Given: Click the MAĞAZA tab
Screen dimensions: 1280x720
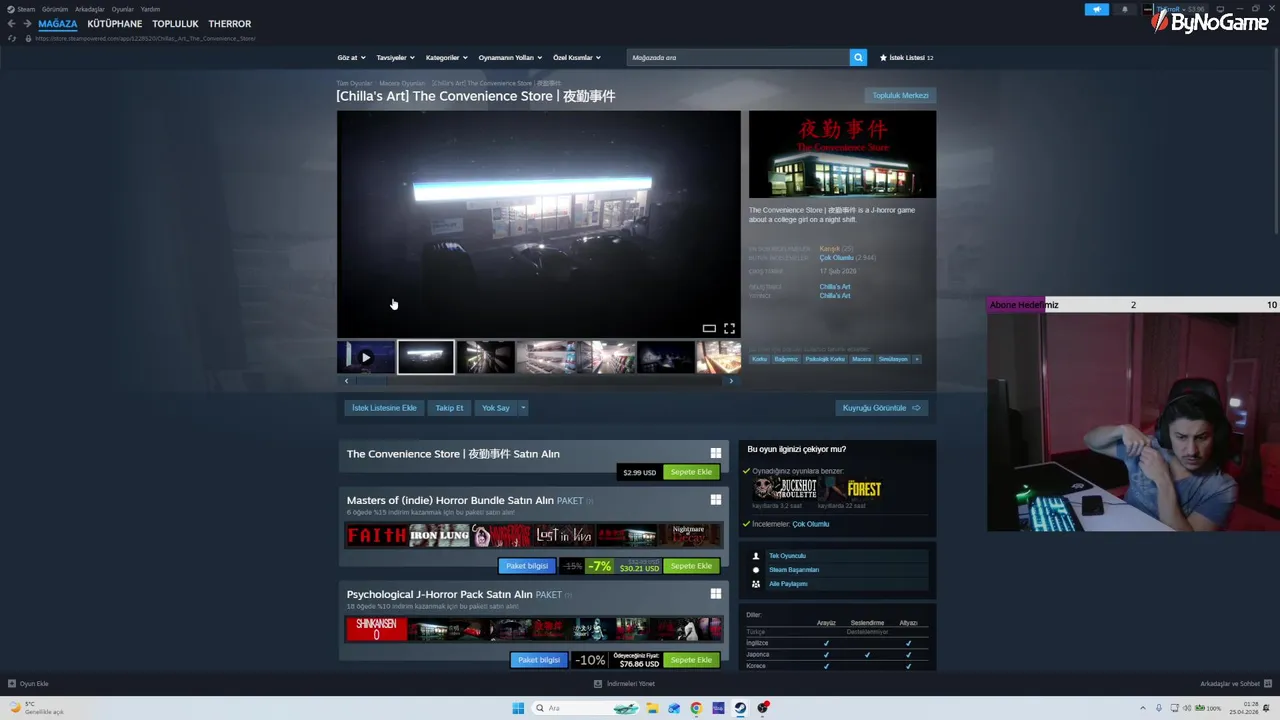Looking at the screenshot, I should [x=58, y=24].
